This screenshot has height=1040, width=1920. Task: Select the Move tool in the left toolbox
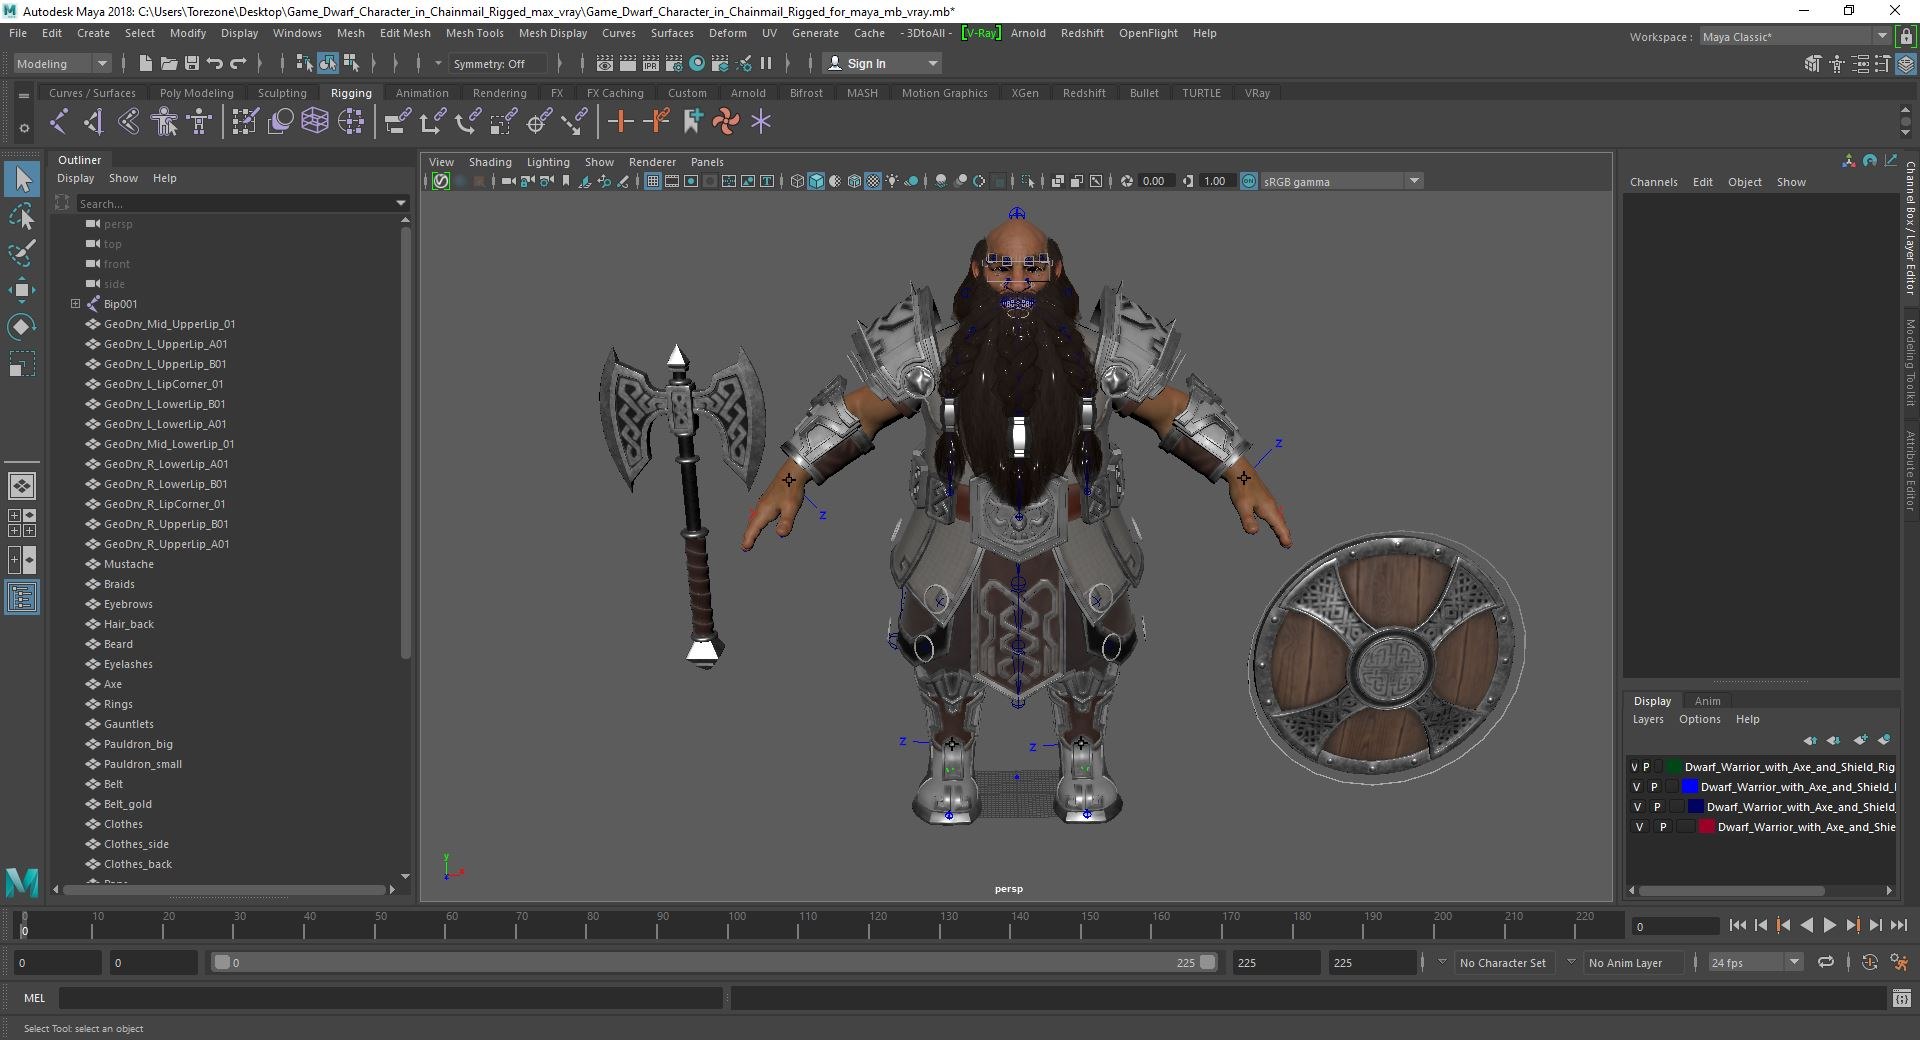pos(21,290)
